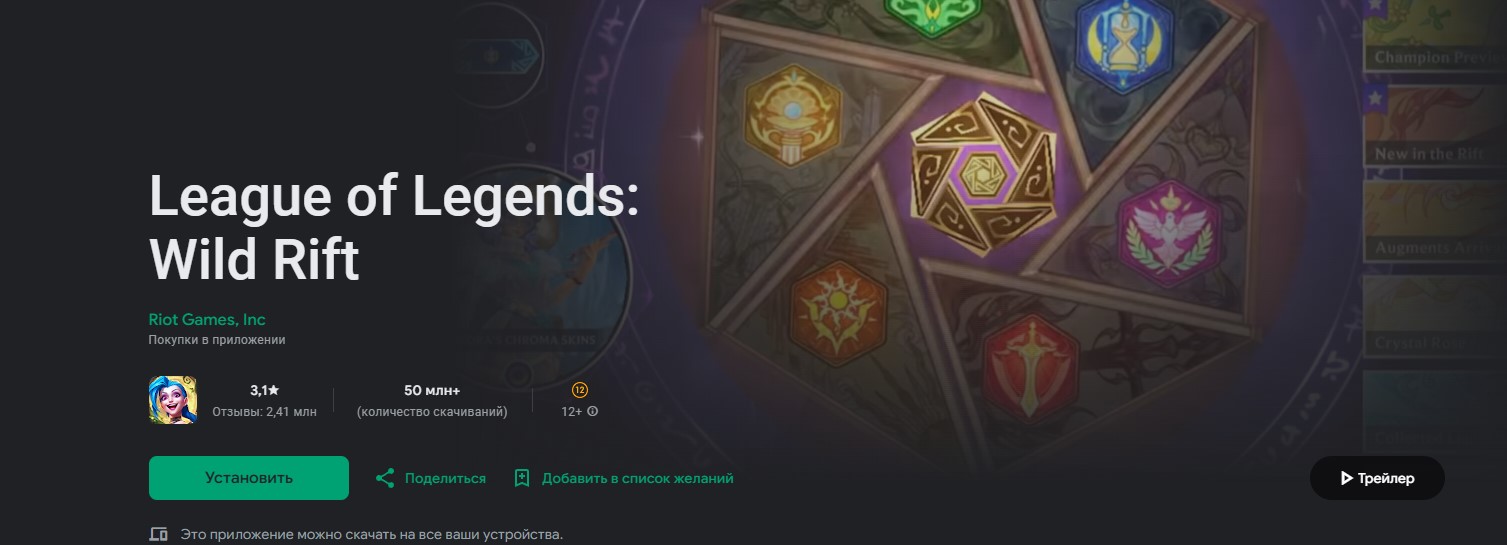Screen dimensions: 1507x545
Task: Open the Riot Games, Inc developer link
Action: [207, 320]
